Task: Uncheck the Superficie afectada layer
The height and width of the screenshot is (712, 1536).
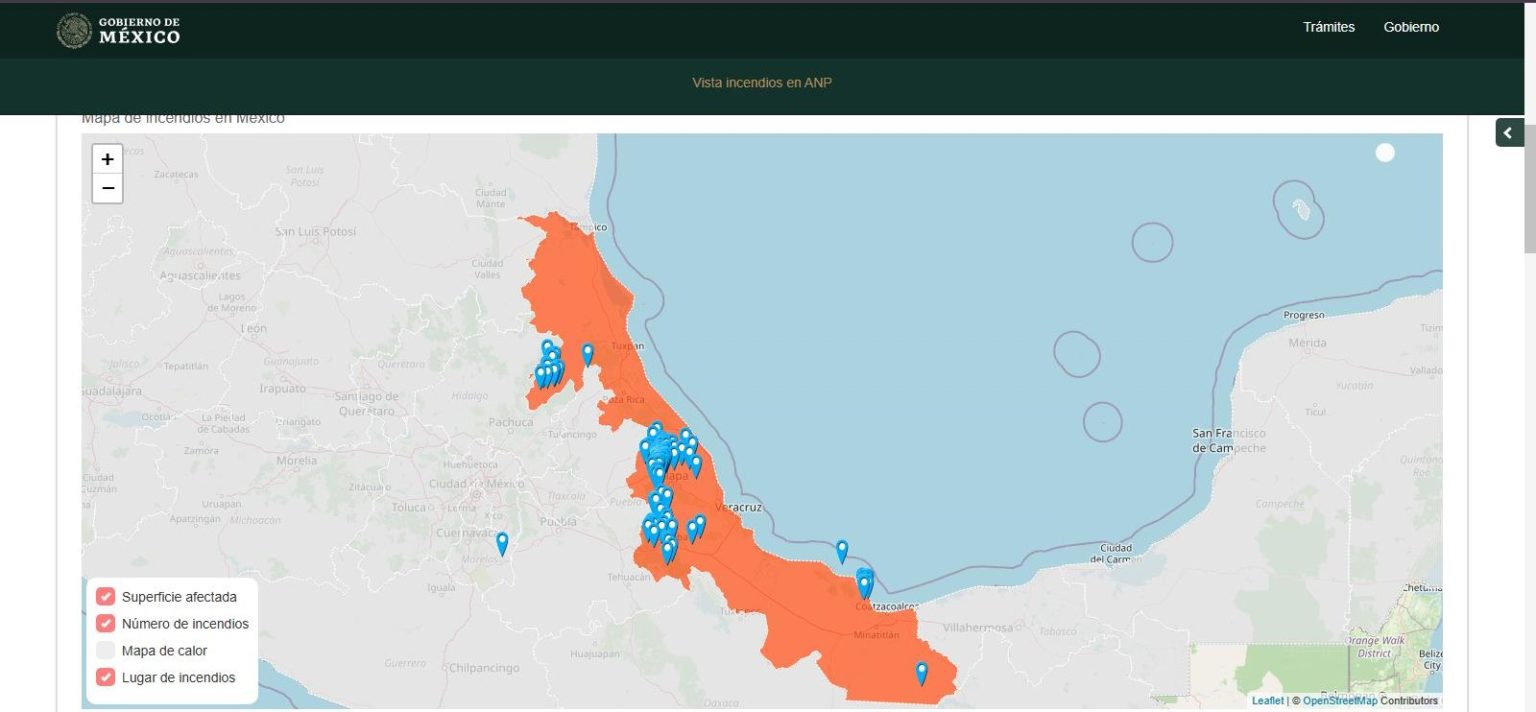Action: 106,597
